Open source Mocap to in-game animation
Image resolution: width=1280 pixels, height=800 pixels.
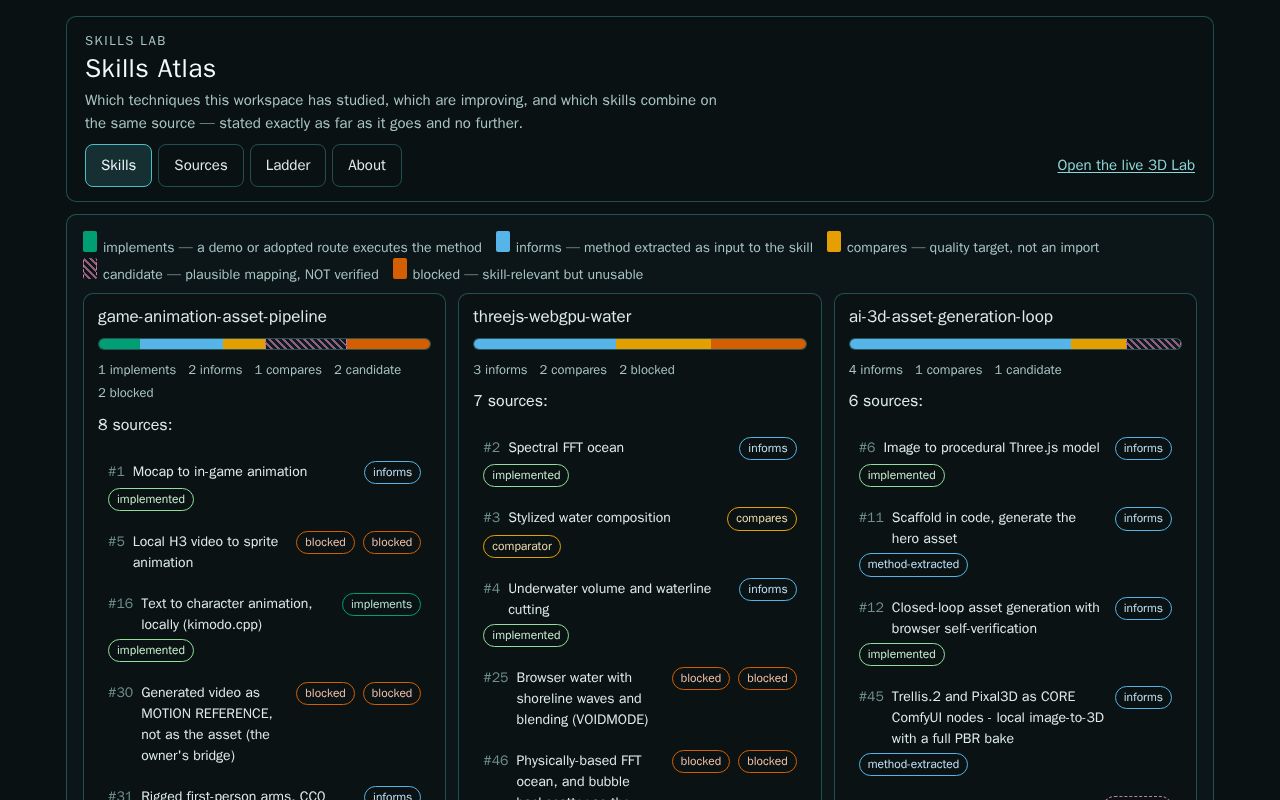(x=220, y=471)
